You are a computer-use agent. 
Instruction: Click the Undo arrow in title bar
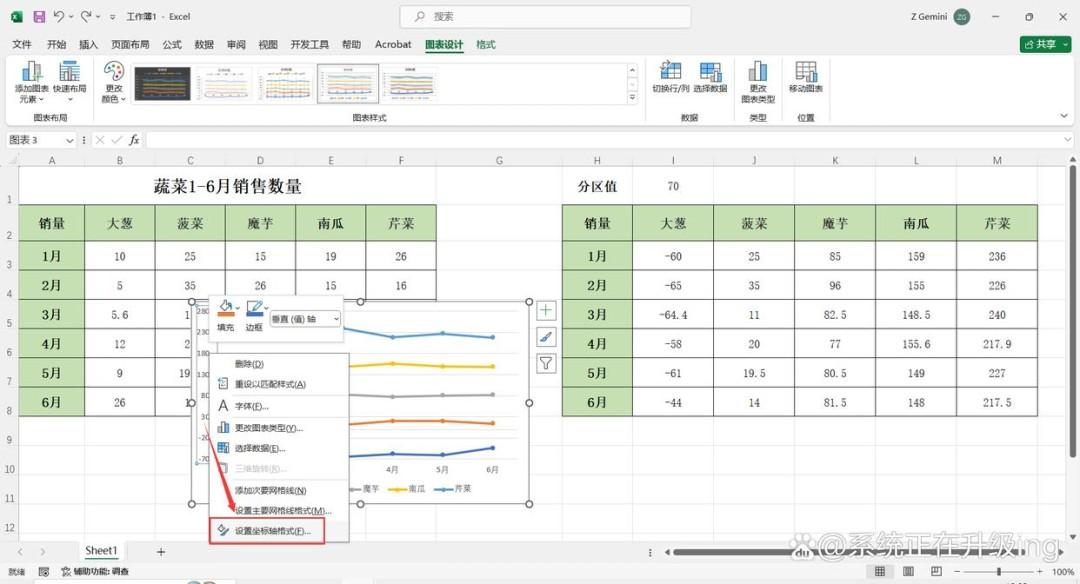click(x=59, y=17)
